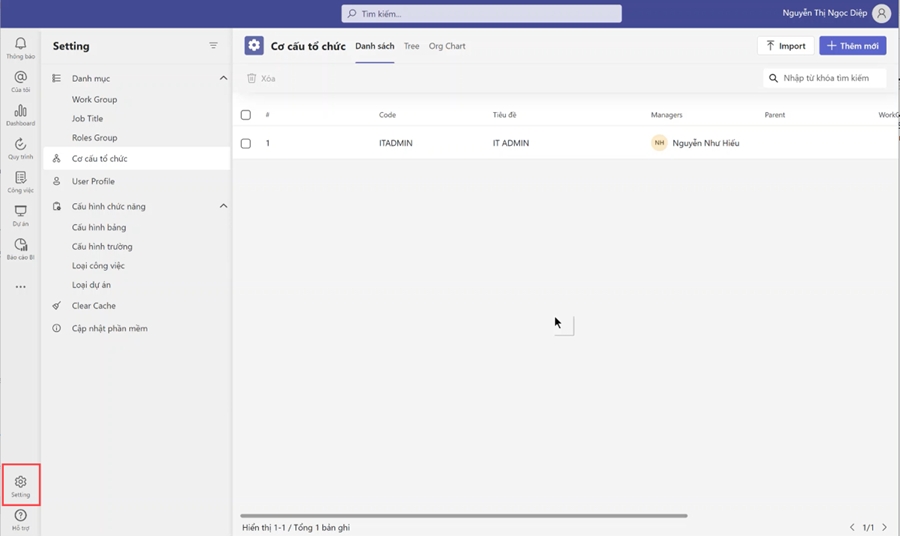Collapse the Danh mục section
Viewport: 900px width, 536px height.
pyautogui.click(x=223, y=78)
